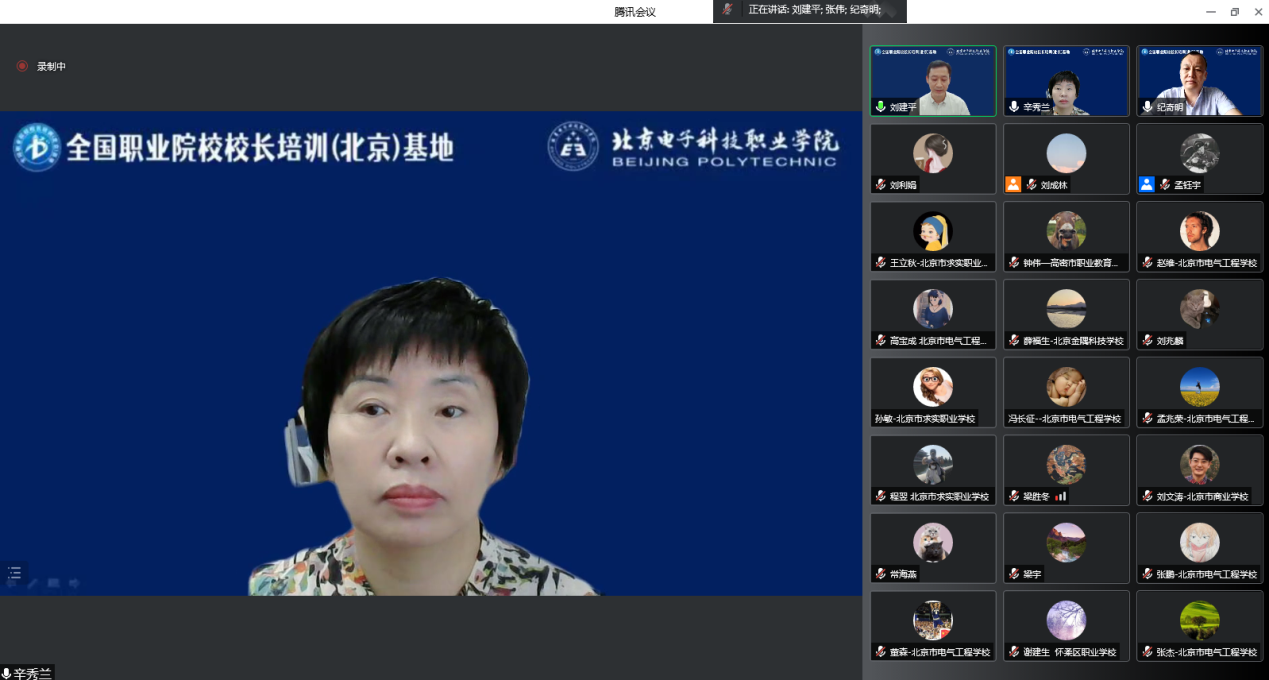Click the muted microphone icon for 刘利娟

click(x=880, y=185)
